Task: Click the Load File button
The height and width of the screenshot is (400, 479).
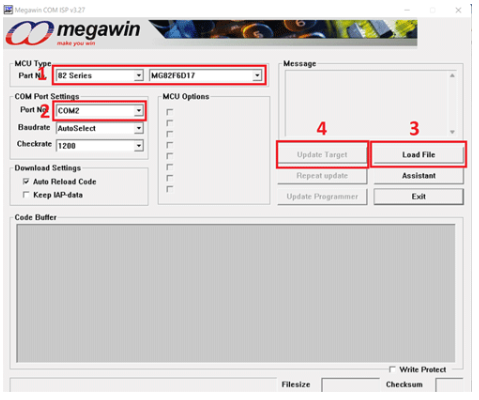Action: click(418, 155)
